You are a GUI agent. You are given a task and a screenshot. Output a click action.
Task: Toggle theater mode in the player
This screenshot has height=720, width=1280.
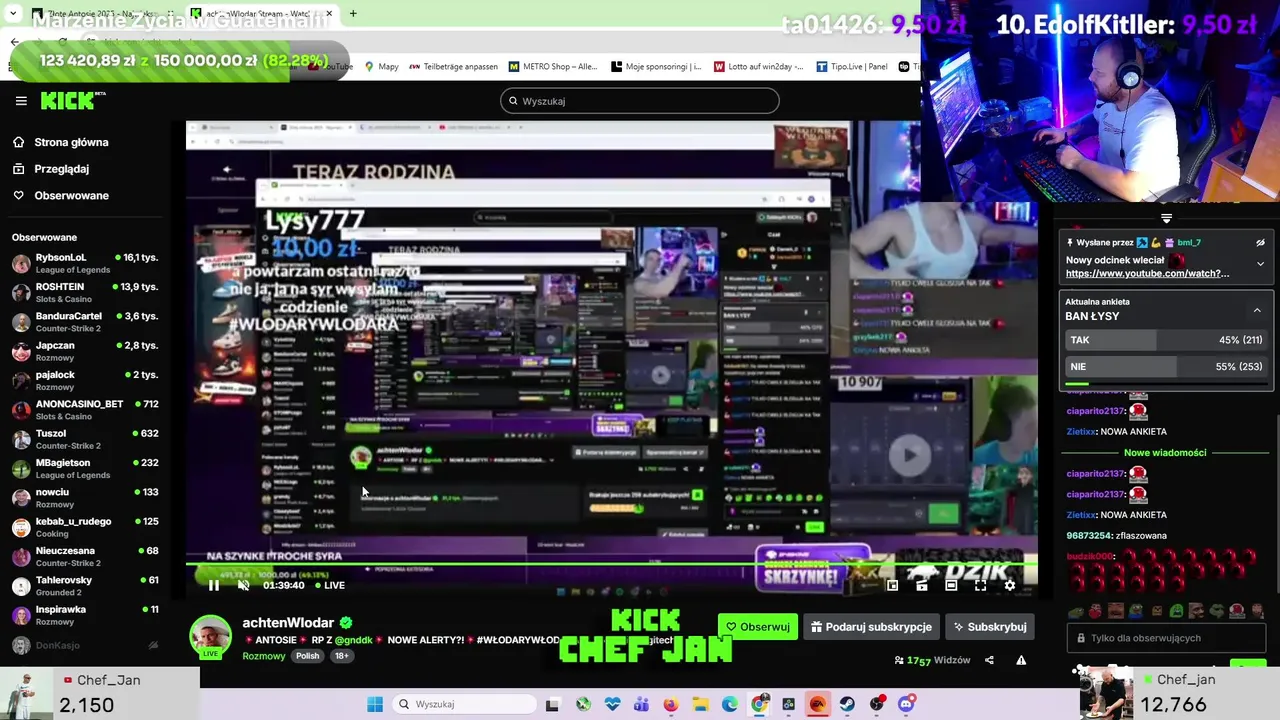951,585
